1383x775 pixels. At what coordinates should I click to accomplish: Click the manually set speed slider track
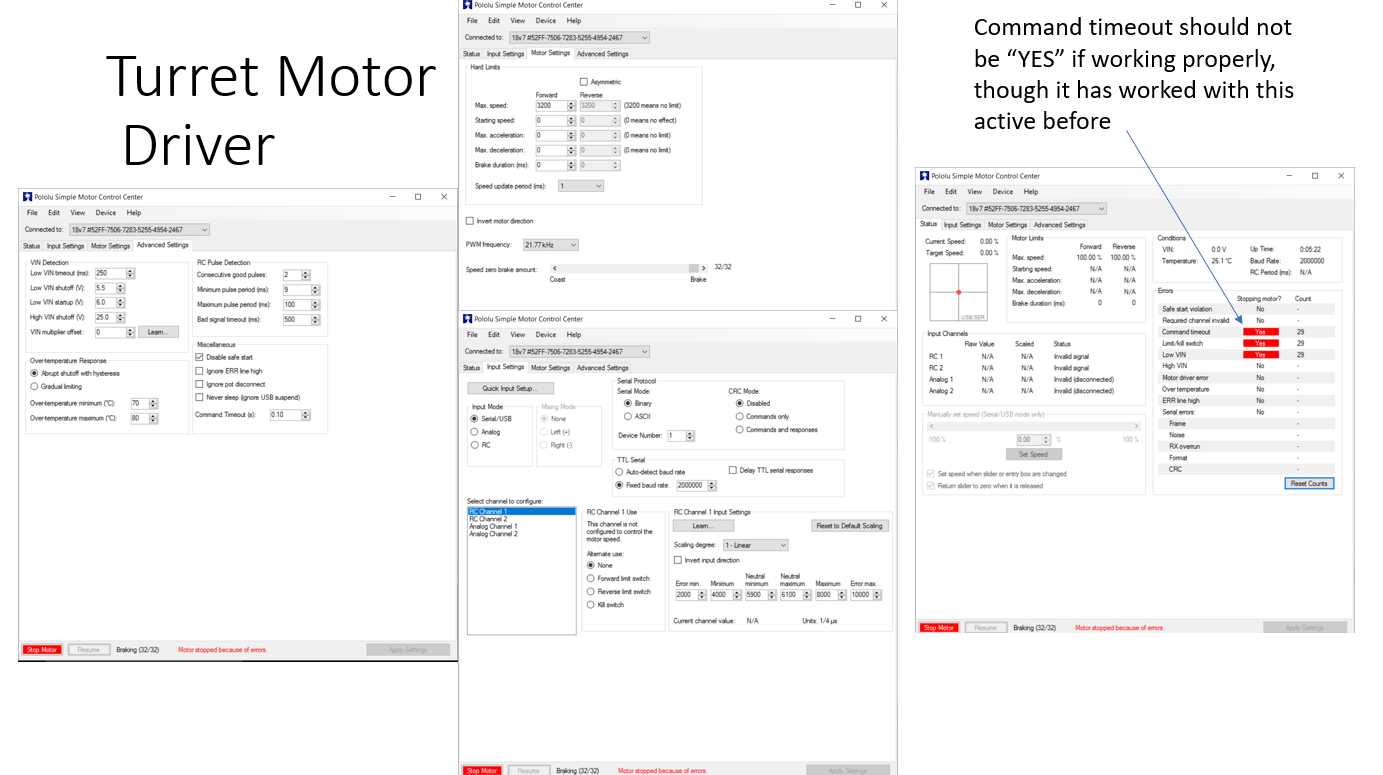pyautogui.click(x=1033, y=426)
